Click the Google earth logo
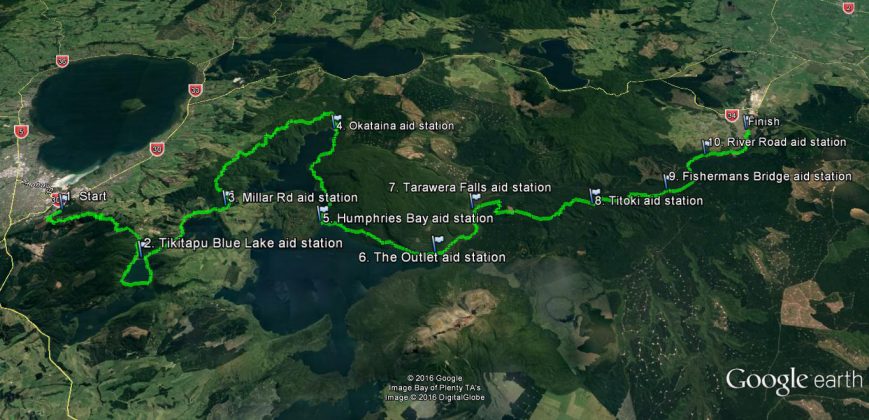The width and height of the screenshot is (869, 420). [x=794, y=380]
